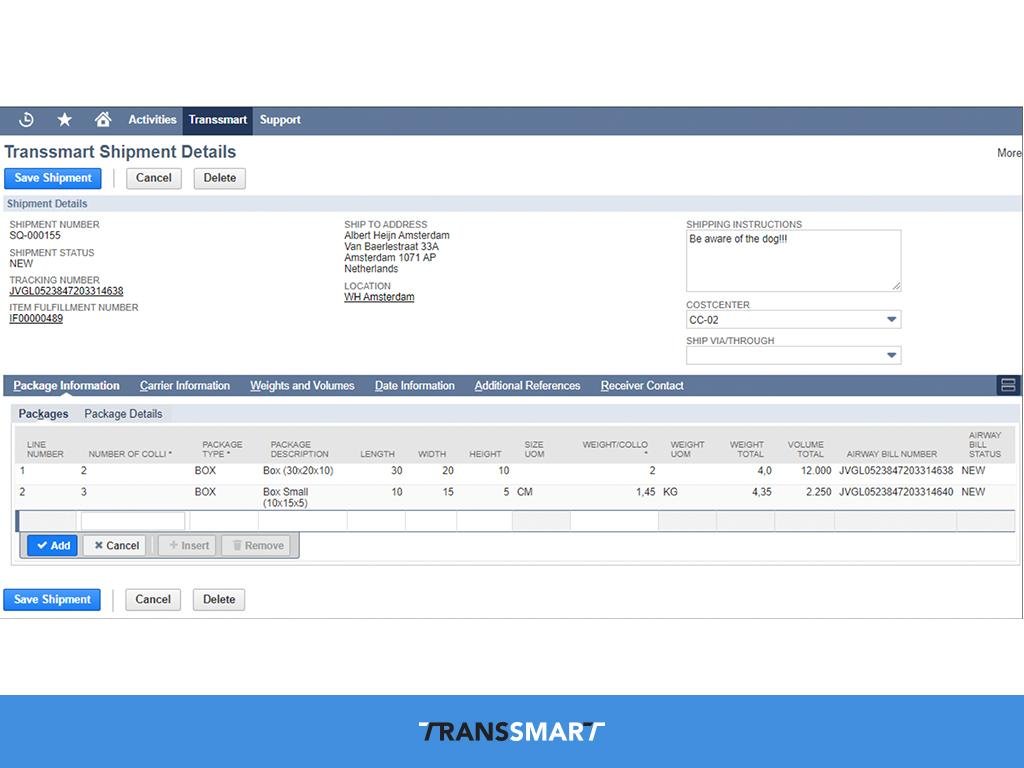Open the Support menu
This screenshot has height=768, width=1024.
[x=280, y=120]
